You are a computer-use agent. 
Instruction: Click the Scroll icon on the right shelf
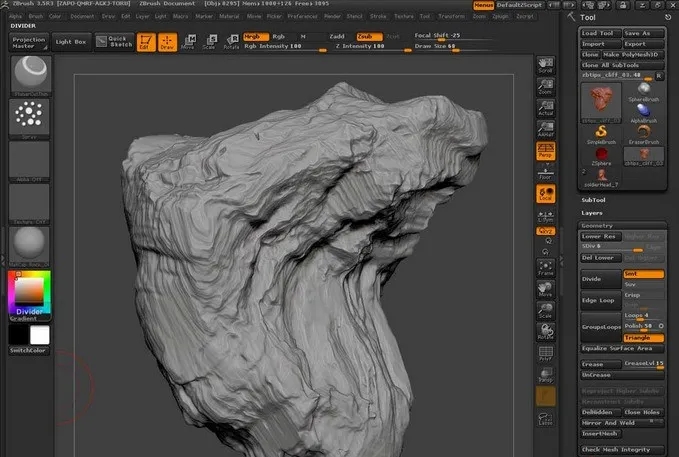[x=546, y=65]
